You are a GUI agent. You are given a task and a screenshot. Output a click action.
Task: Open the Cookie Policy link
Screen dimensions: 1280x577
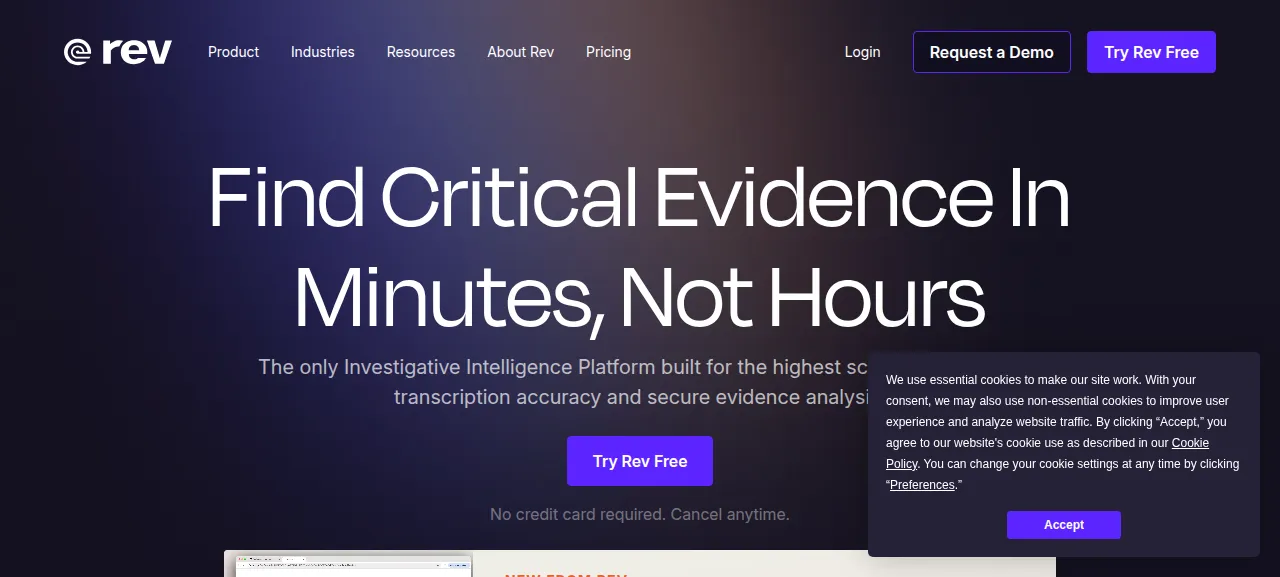1047,453
